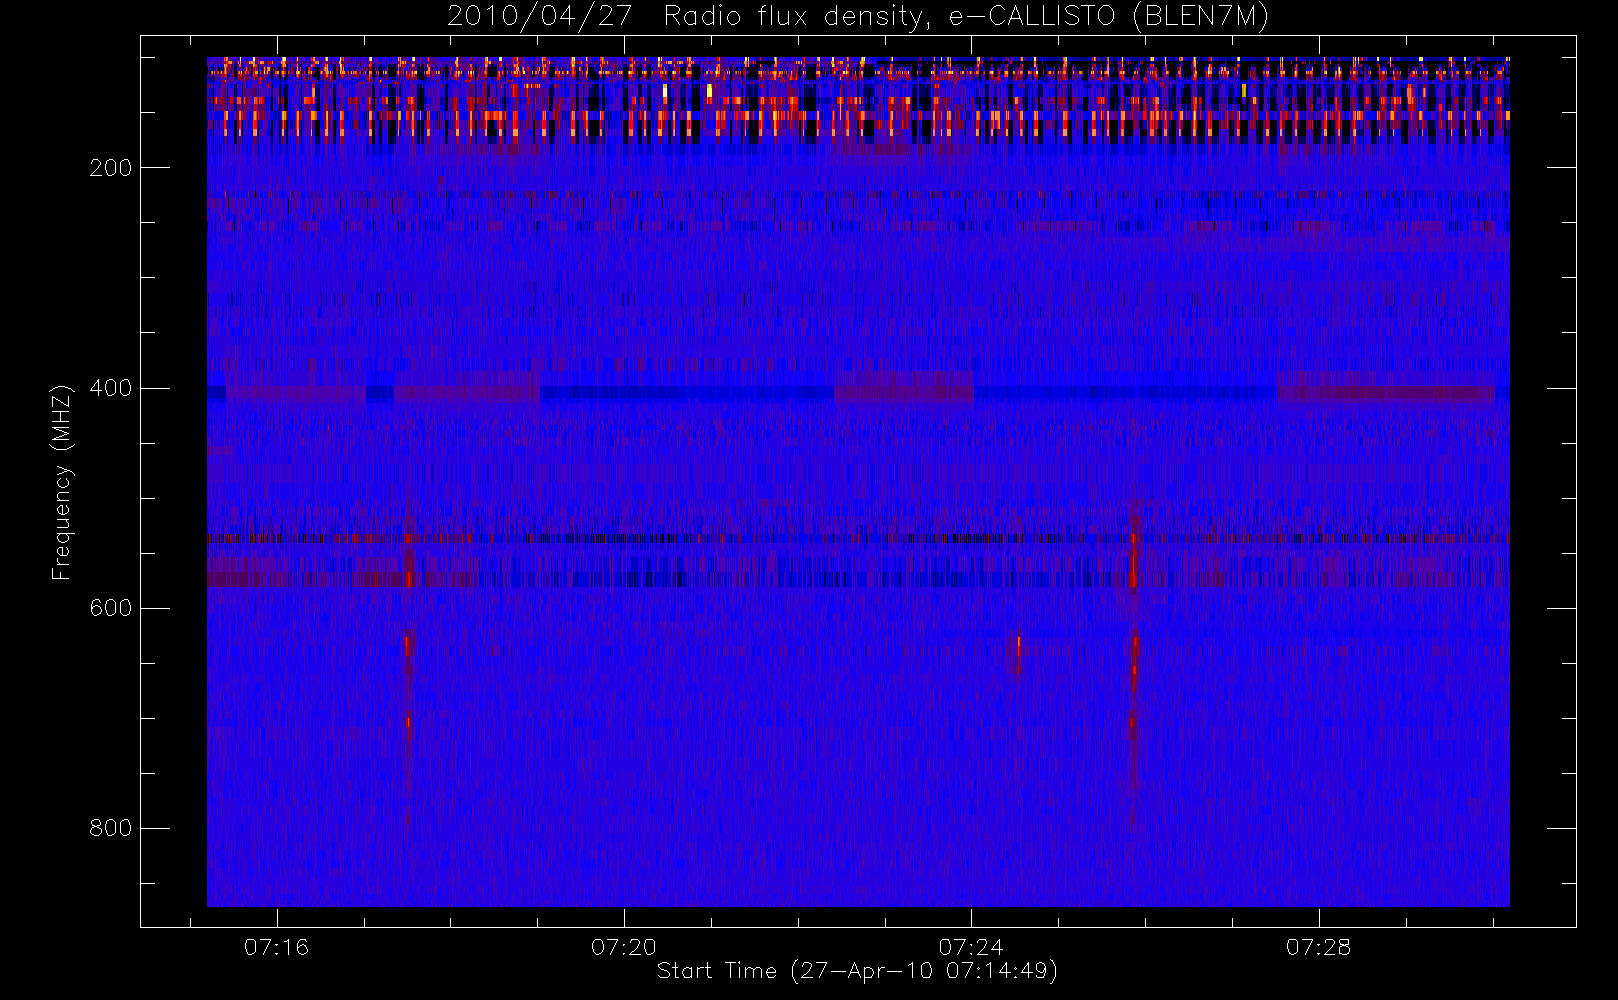Click the '07:28' time tick label
Screen dimensions: 1618x1000
(1318, 947)
